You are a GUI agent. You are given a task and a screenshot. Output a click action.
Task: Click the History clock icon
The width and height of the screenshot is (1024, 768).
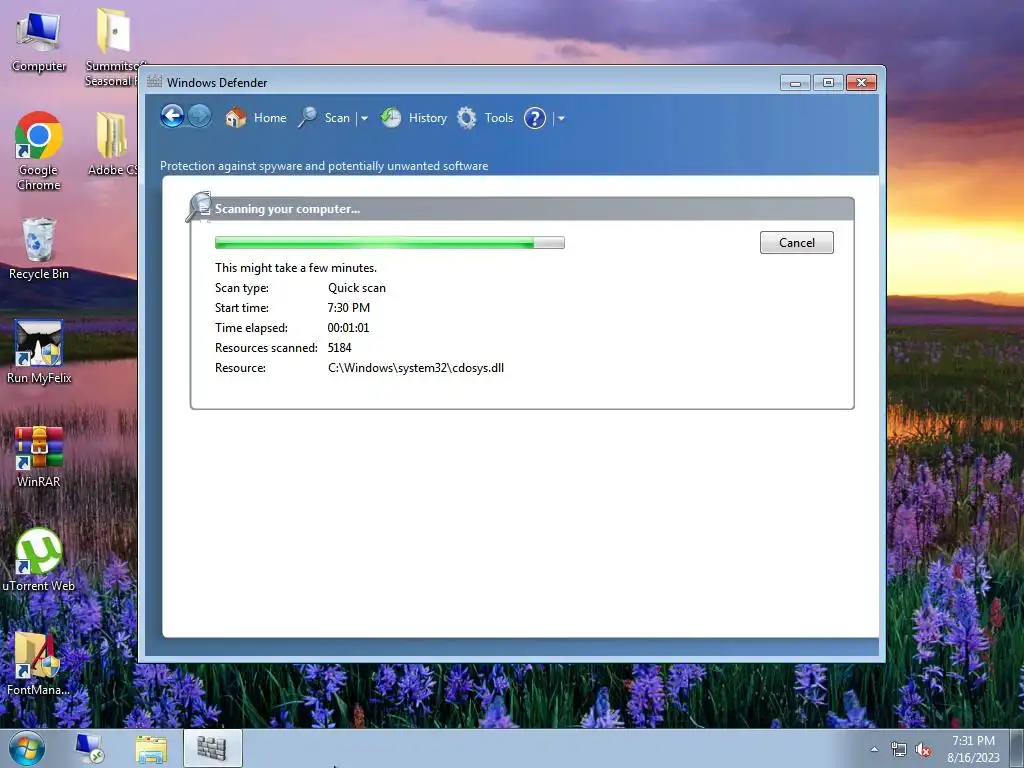391,118
